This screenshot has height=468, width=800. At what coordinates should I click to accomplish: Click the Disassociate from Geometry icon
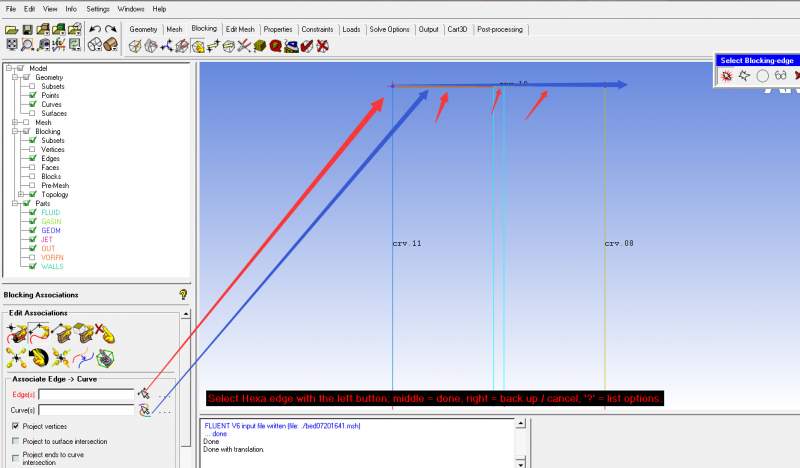105,334
